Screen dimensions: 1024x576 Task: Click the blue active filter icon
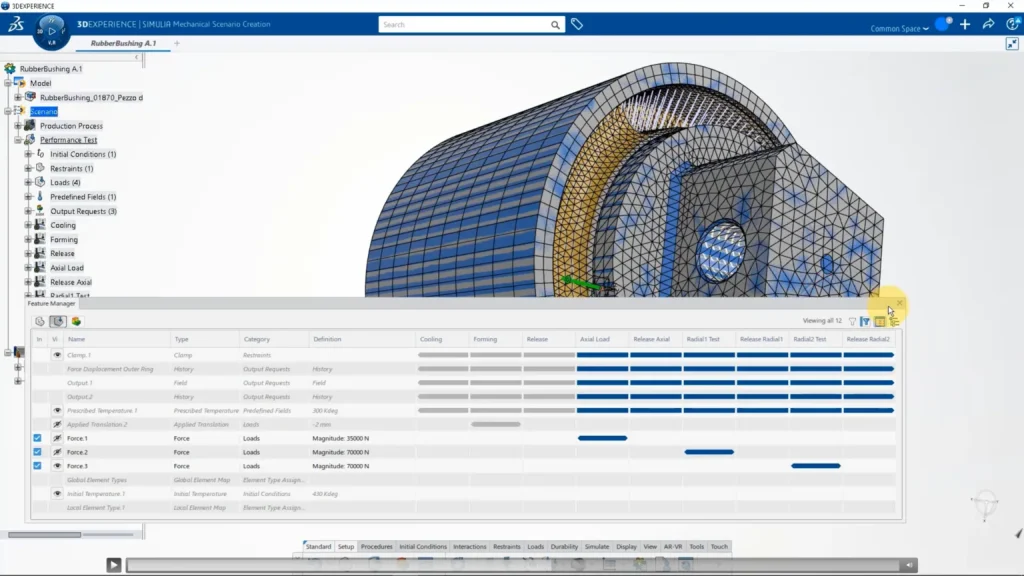pos(865,321)
